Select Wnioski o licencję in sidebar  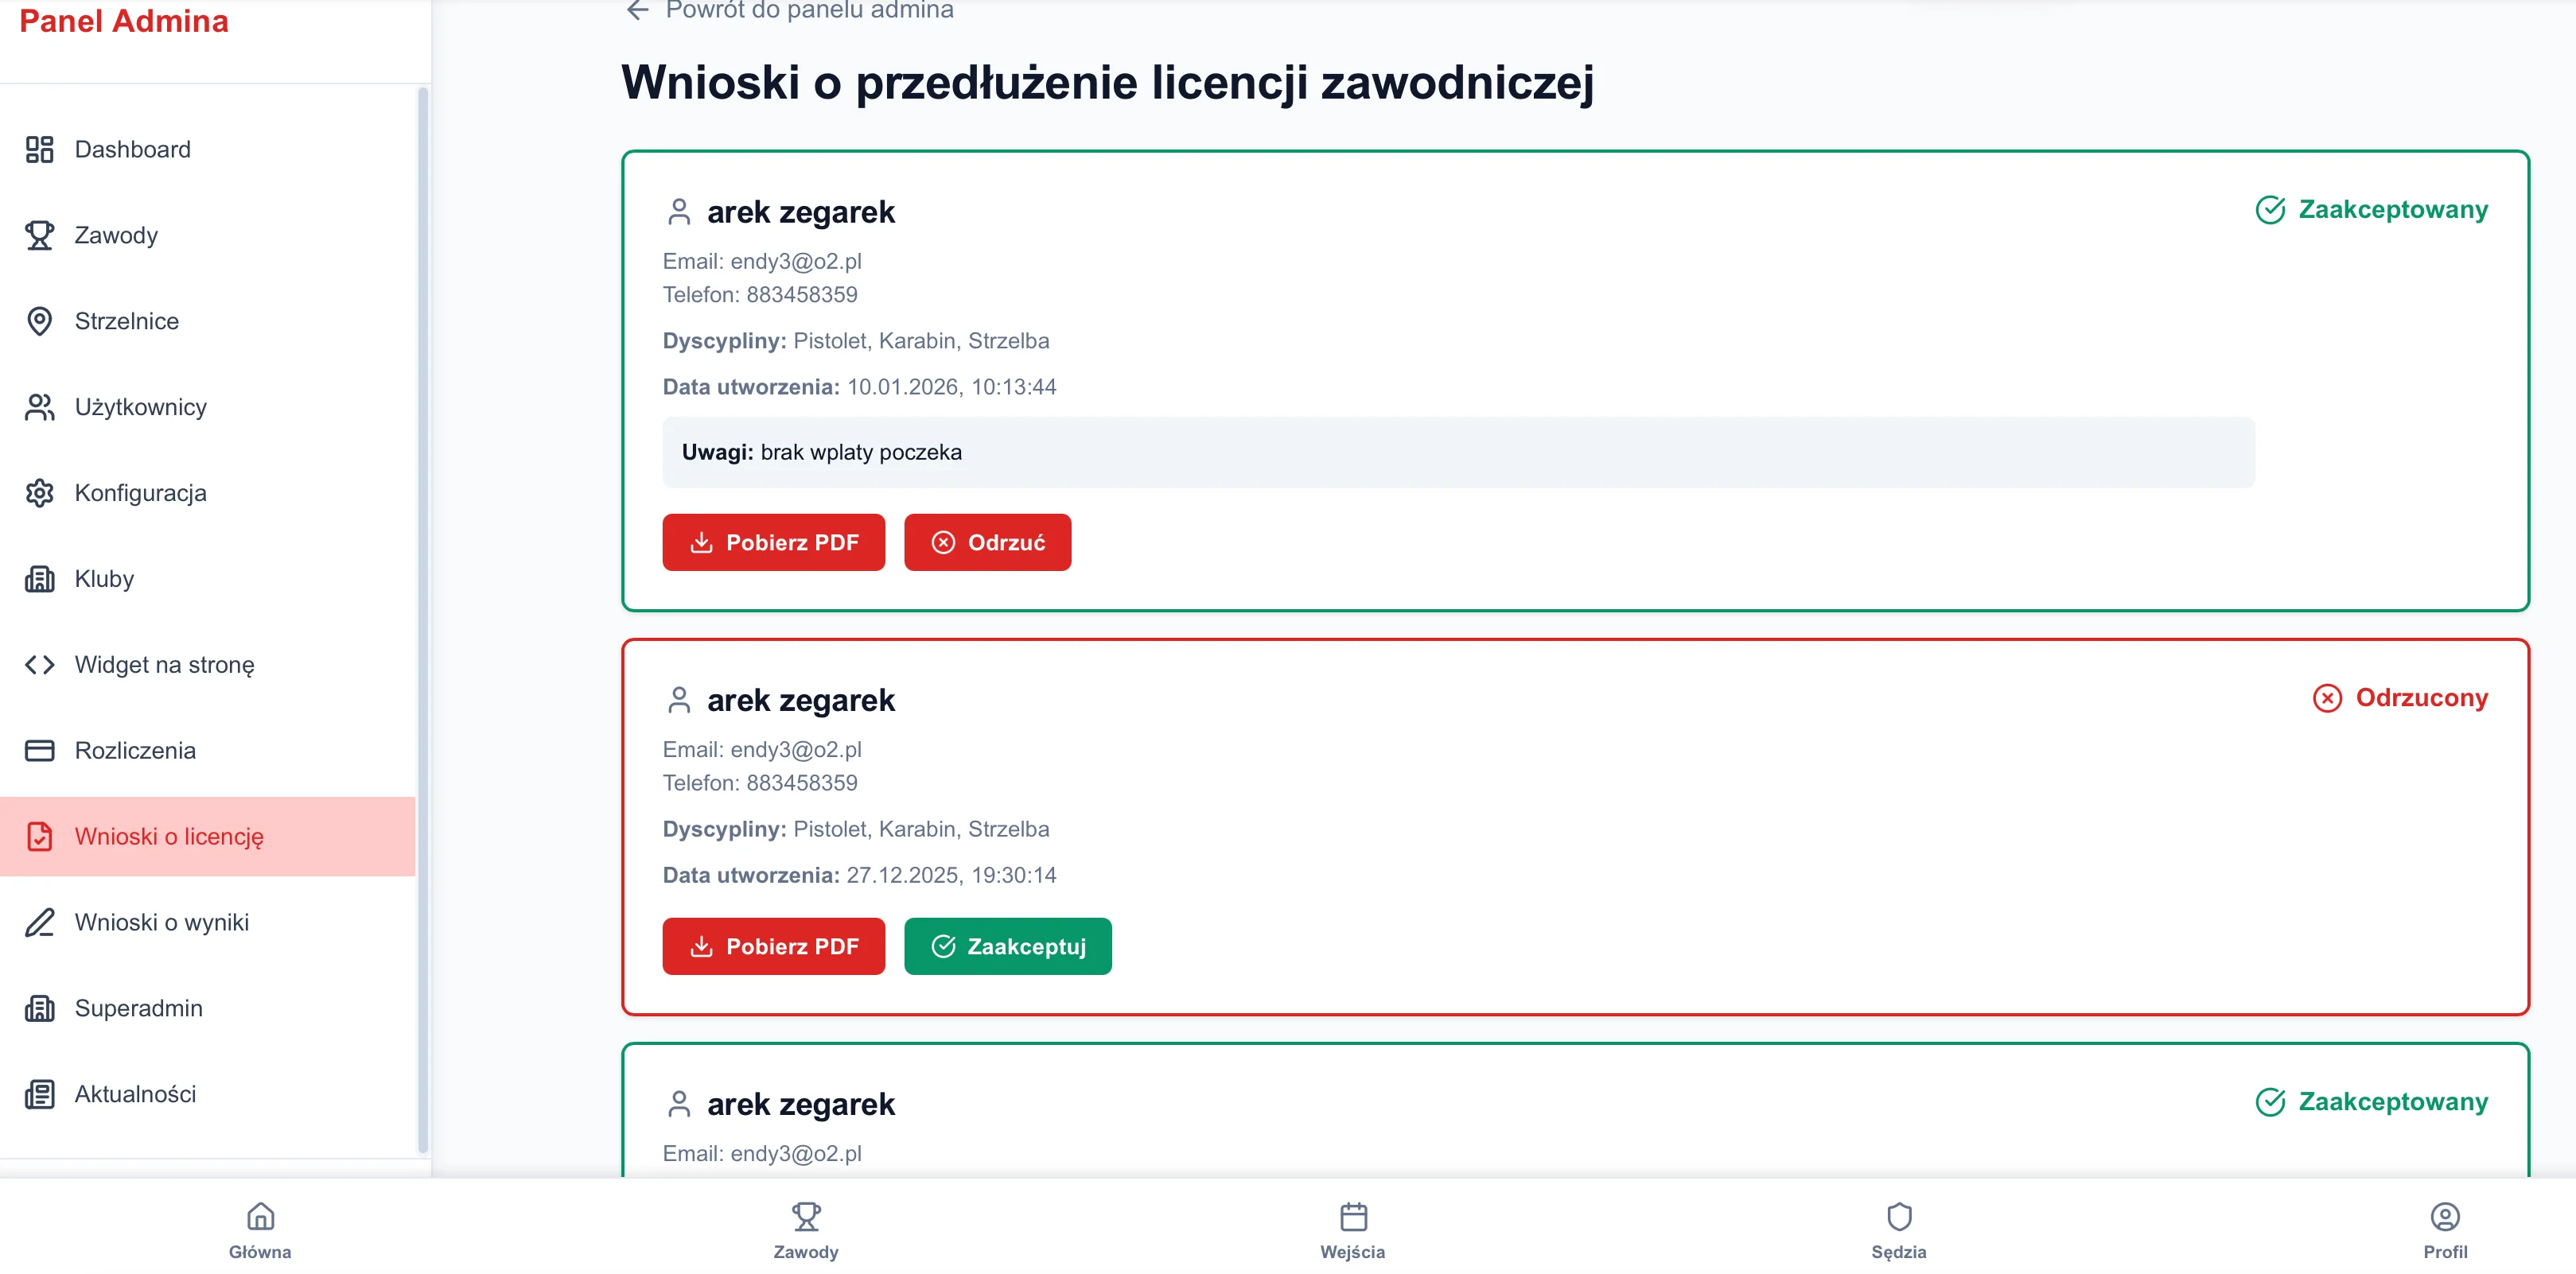(x=169, y=837)
